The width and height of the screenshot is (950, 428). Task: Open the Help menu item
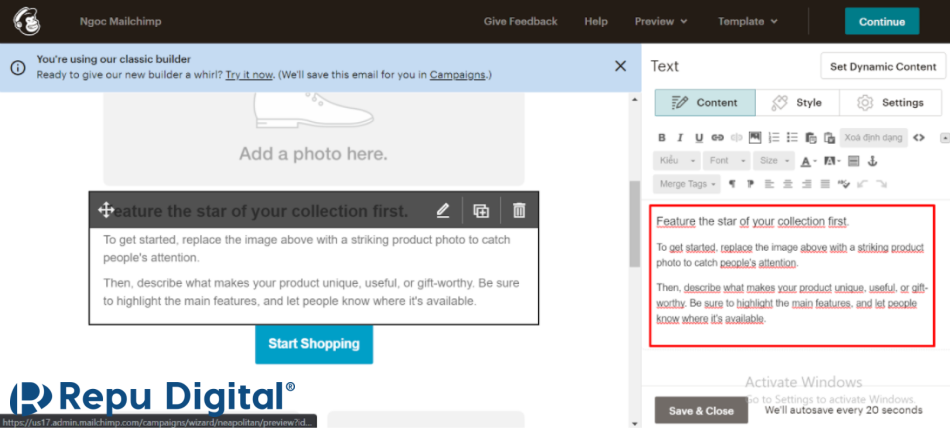pyautogui.click(x=596, y=21)
